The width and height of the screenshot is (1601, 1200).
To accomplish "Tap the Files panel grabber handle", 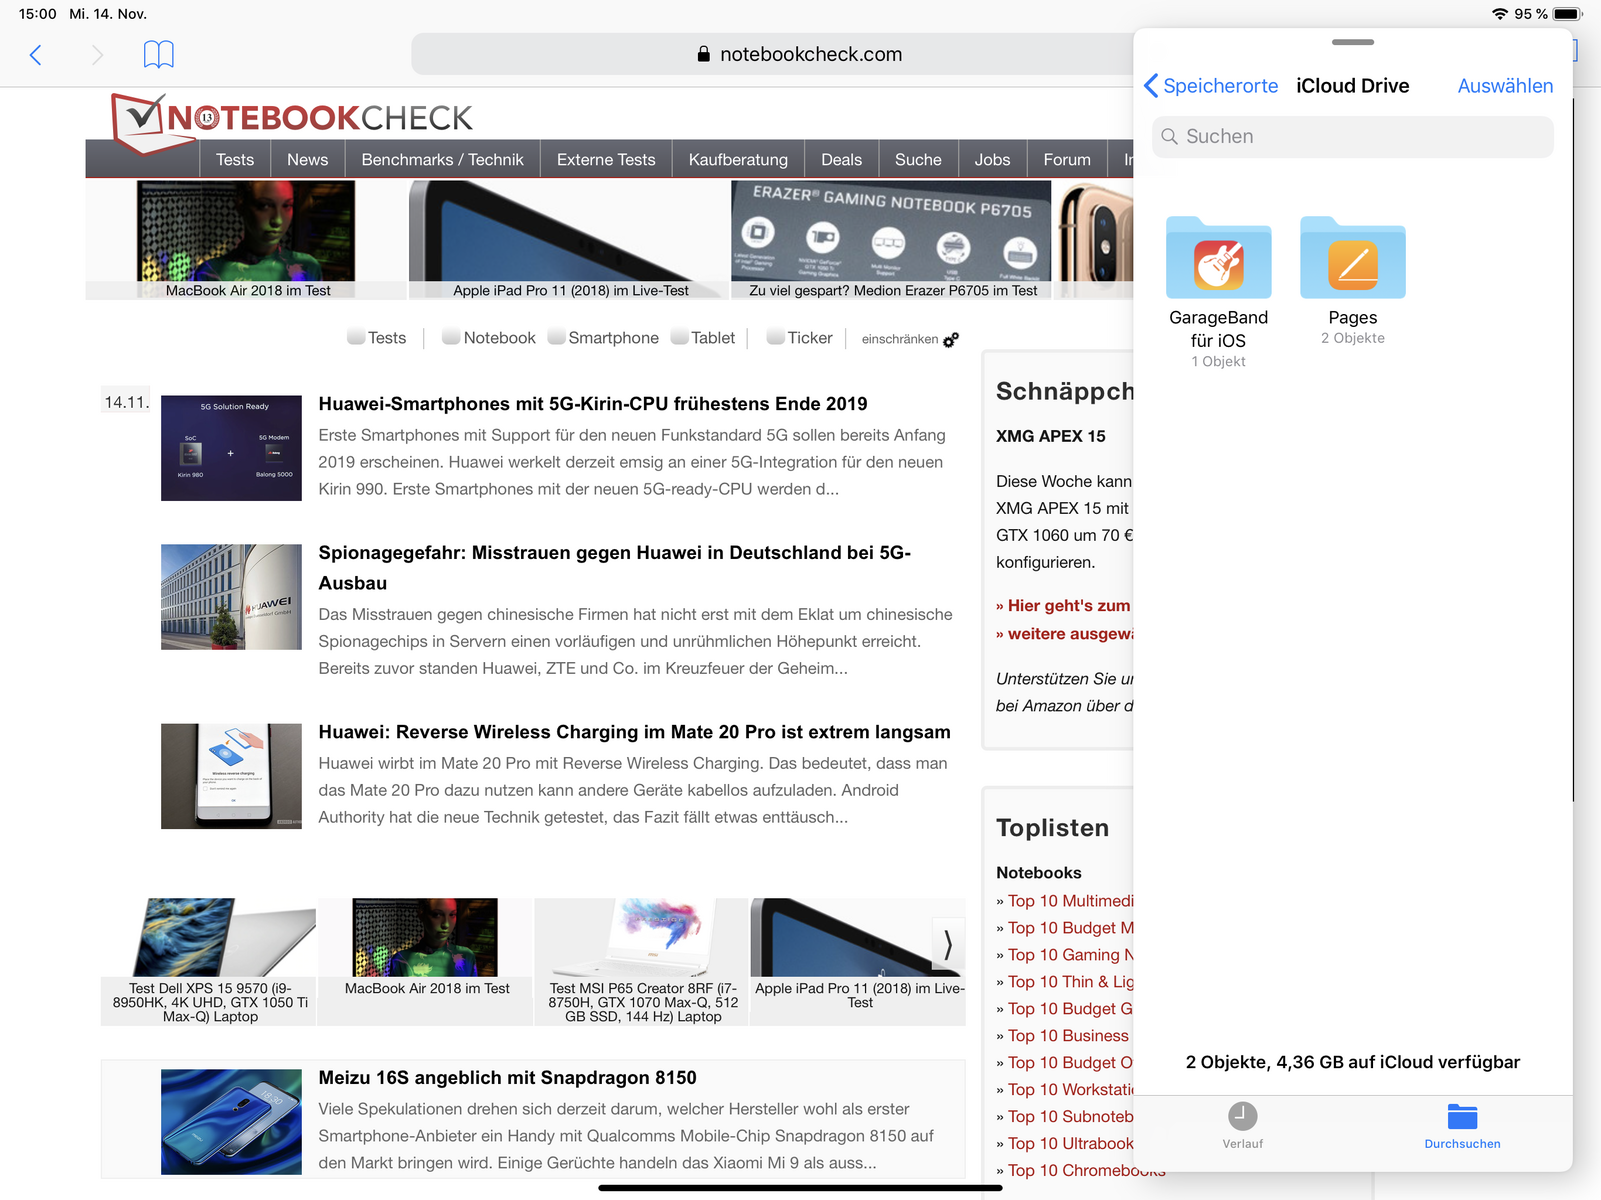I will [1352, 42].
